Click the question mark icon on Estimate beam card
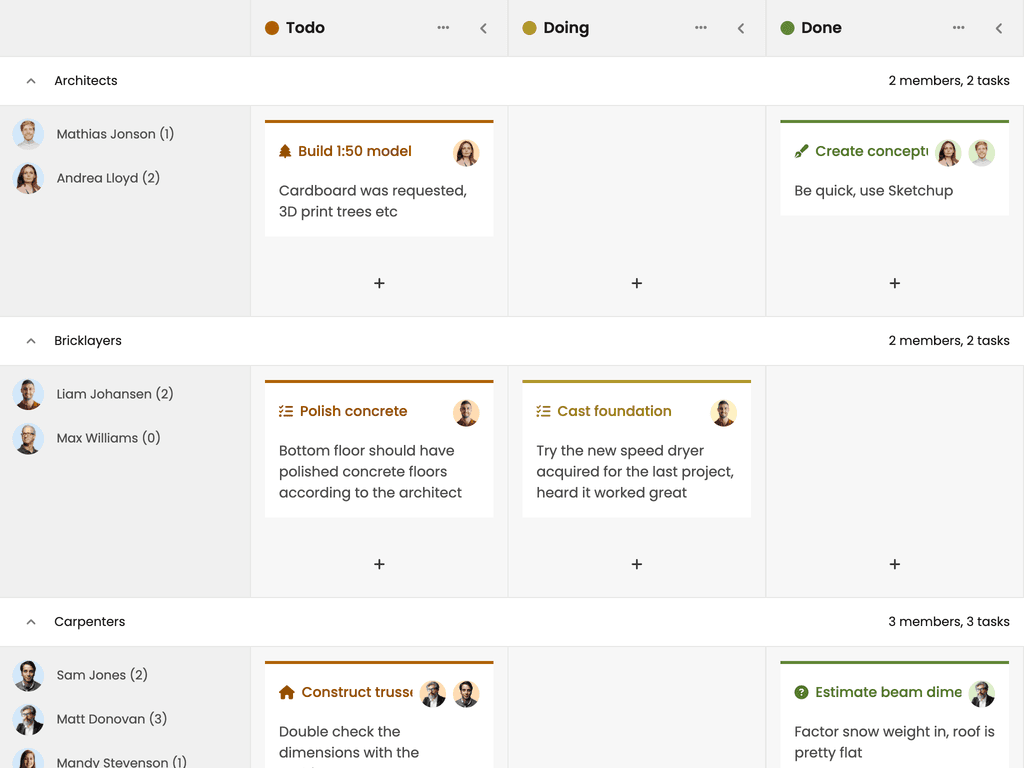 [x=801, y=692]
